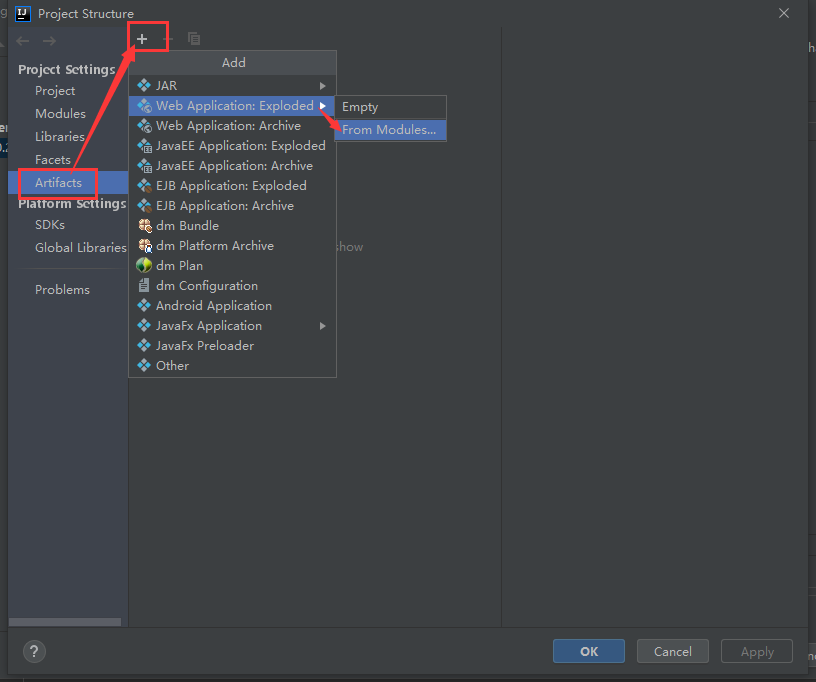
Task: Click the JAR artifact icon
Action: tap(144, 85)
